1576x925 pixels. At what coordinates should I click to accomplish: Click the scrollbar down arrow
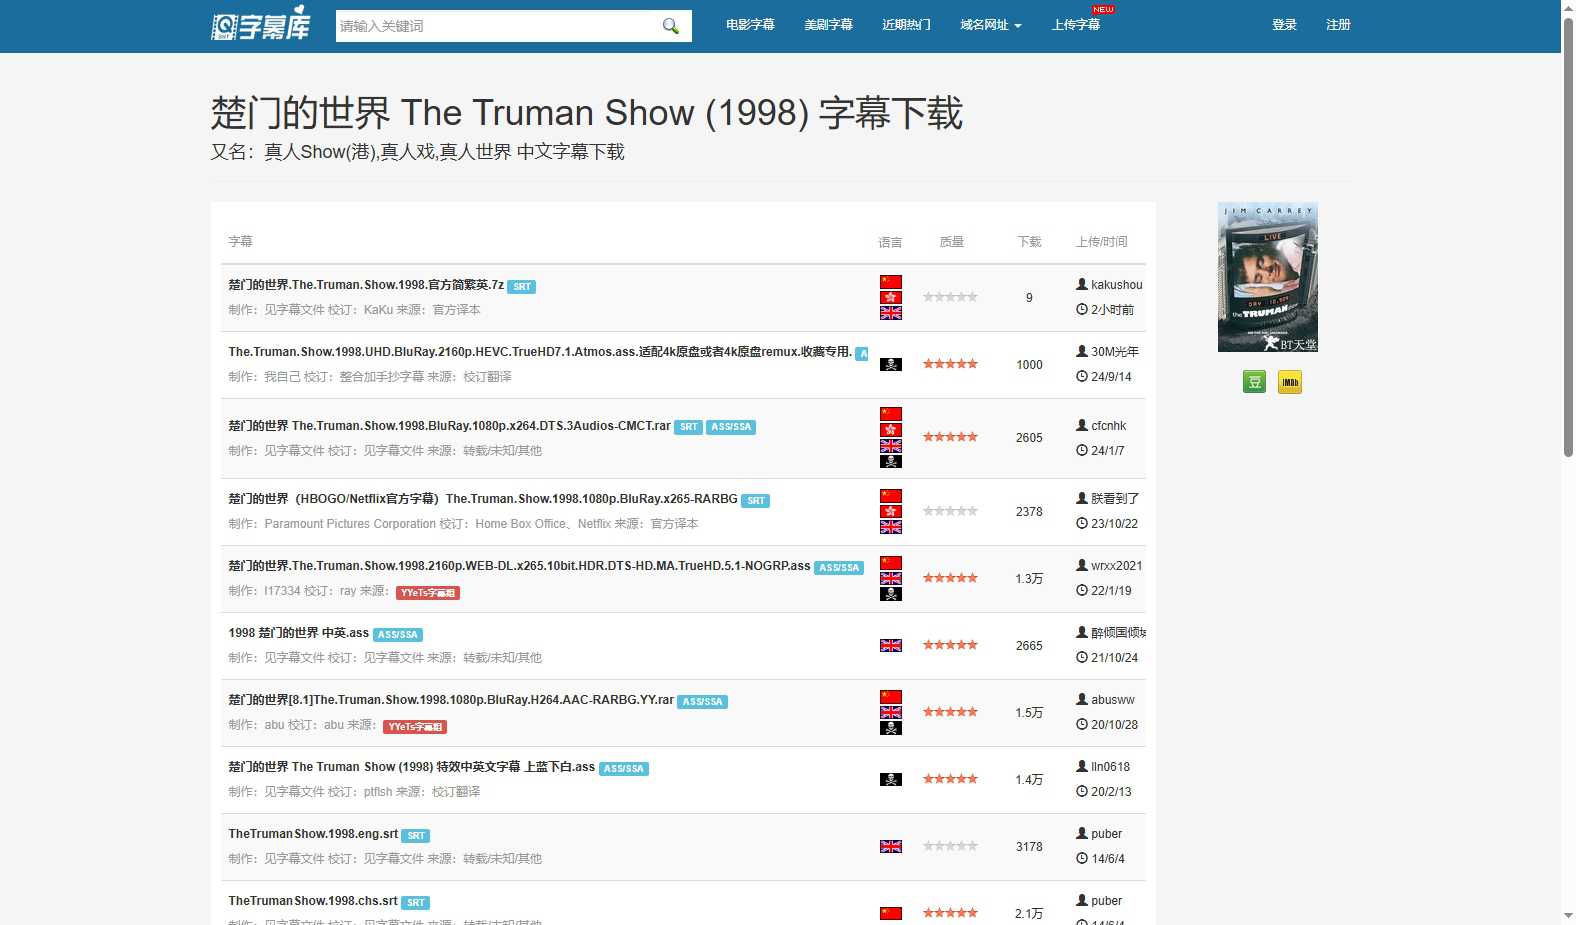1568,916
